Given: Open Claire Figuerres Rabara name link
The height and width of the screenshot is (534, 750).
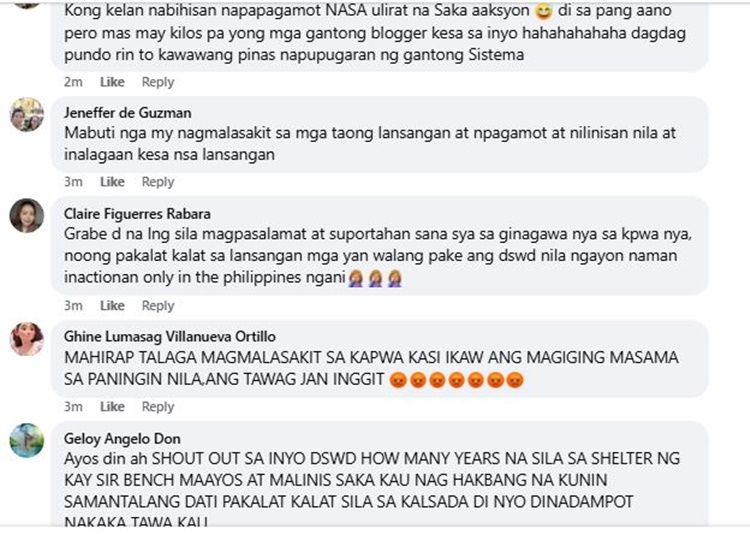Looking at the screenshot, I should point(137,213).
